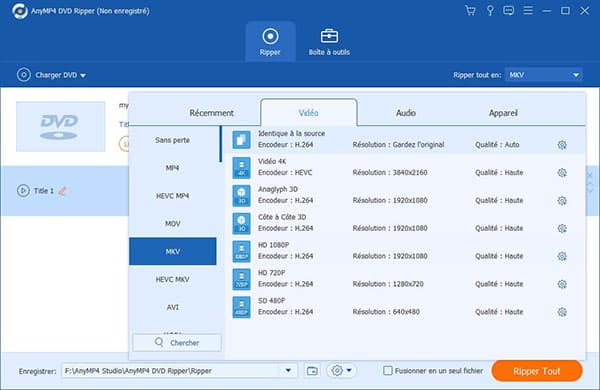This screenshot has height=390, width=600.
Task: Open settings gear for Côte à Côte 3D
Action: (x=562, y=228)
